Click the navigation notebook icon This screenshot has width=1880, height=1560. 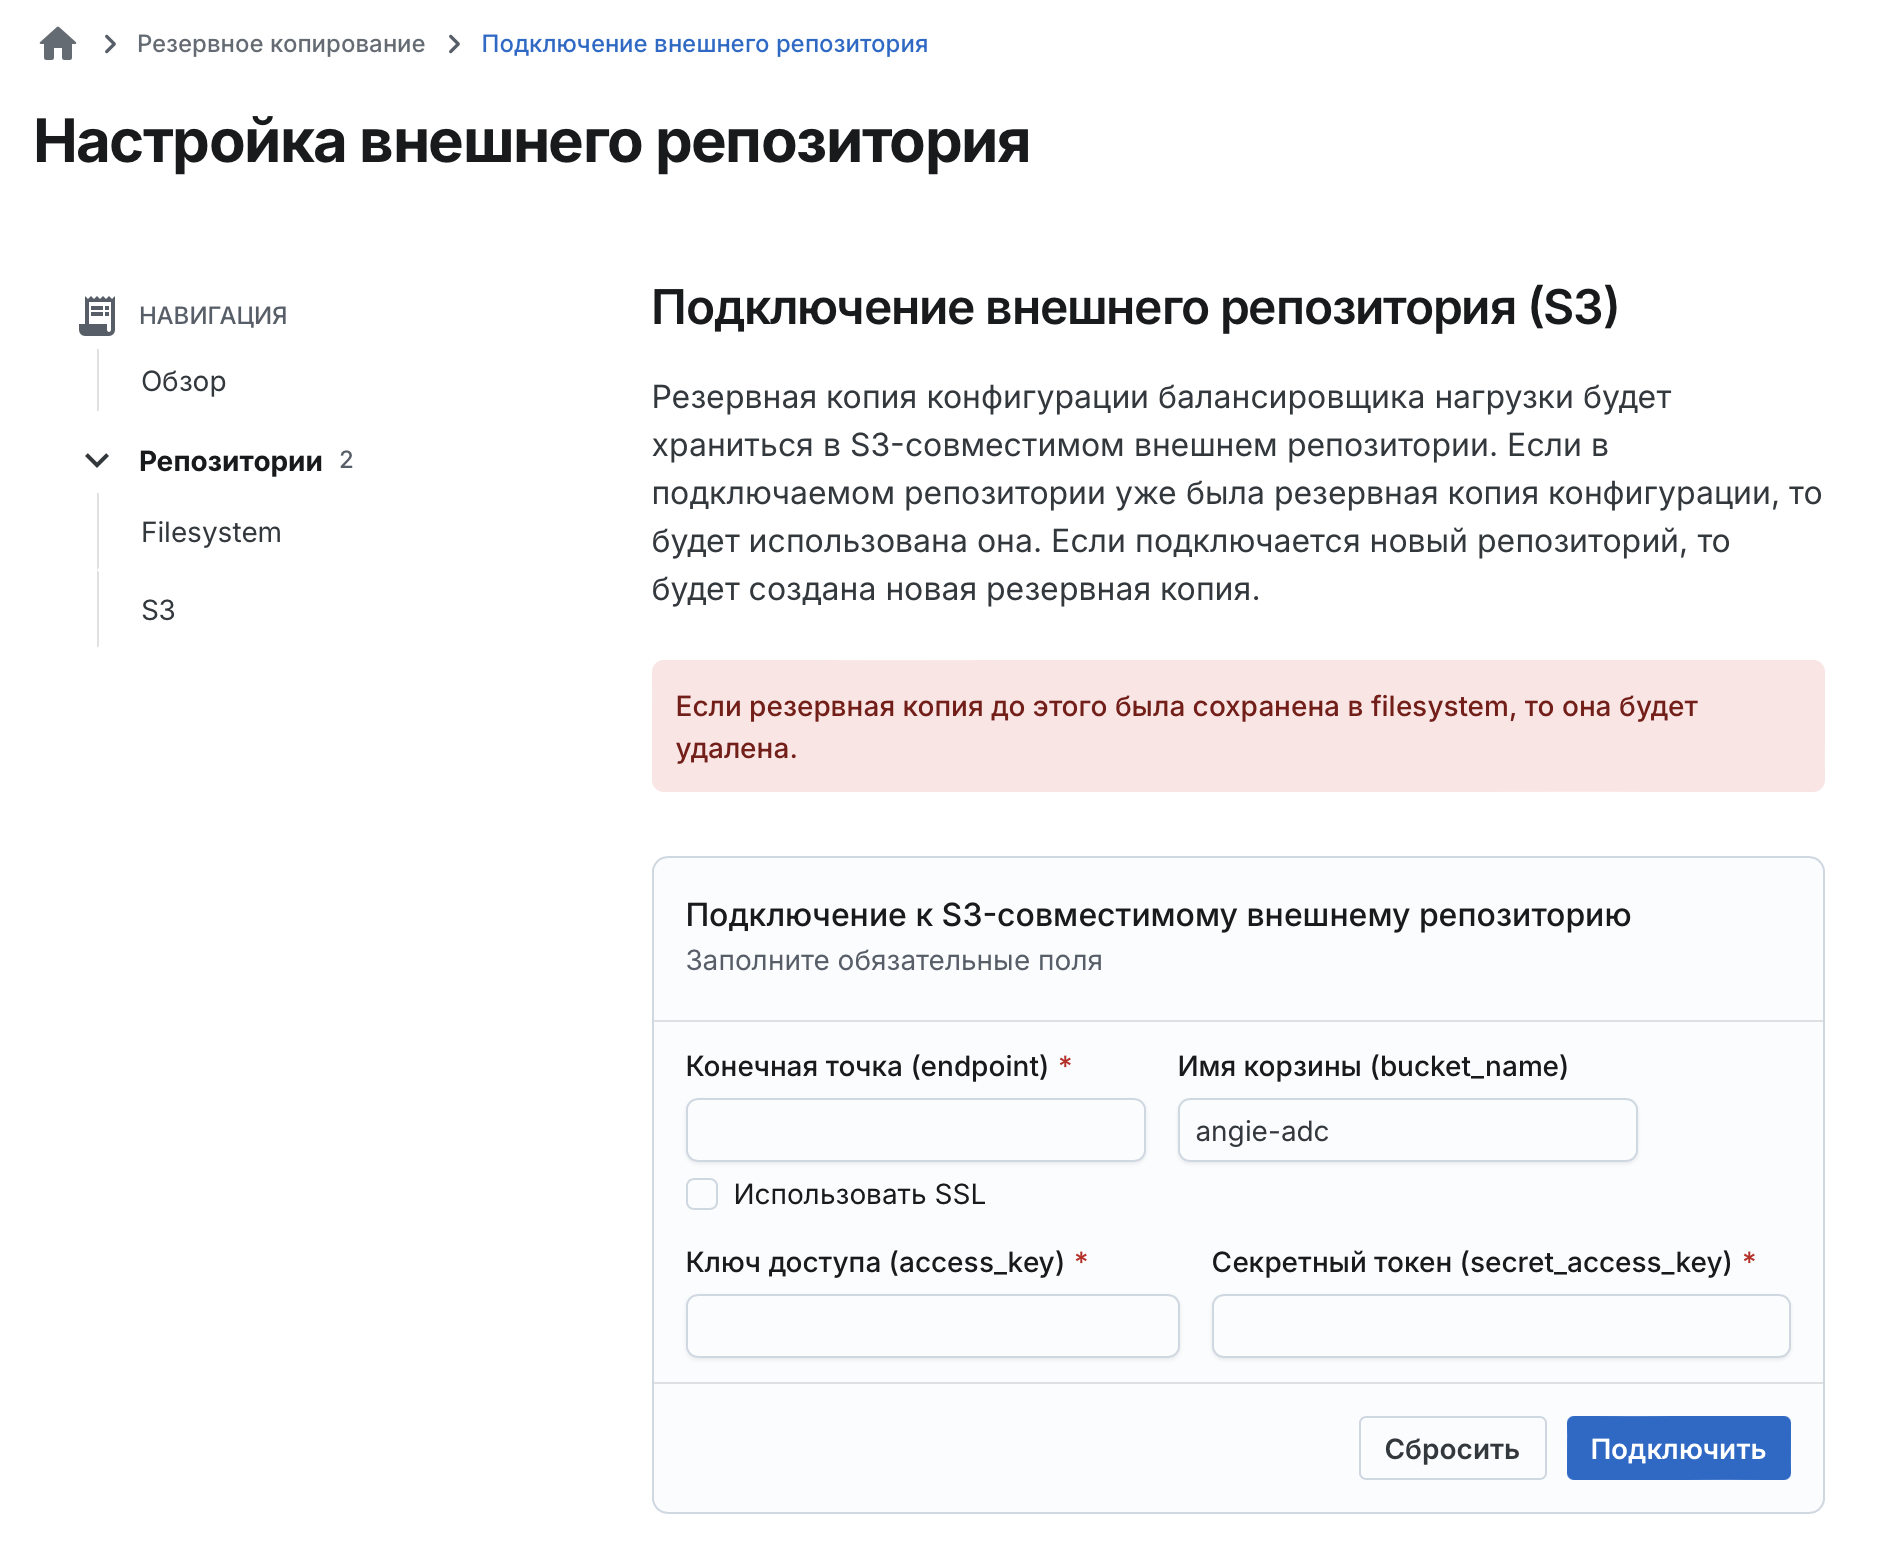(97, 315)
